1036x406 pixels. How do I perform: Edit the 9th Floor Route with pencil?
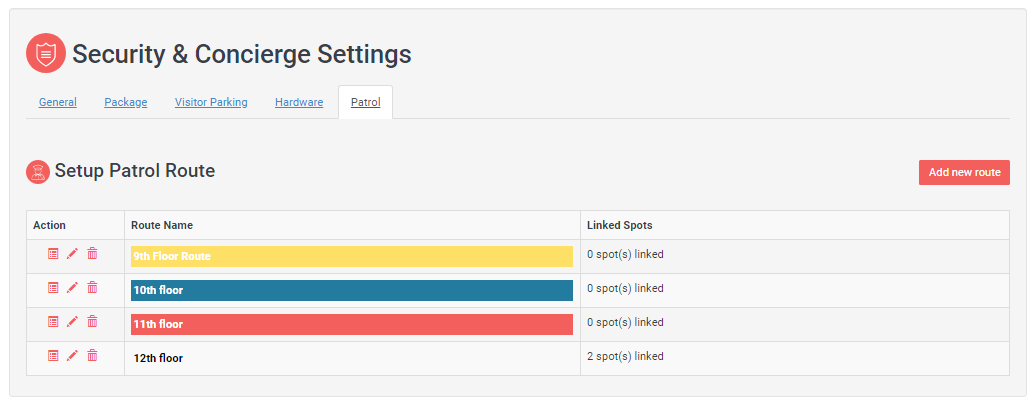click(72, 254)
